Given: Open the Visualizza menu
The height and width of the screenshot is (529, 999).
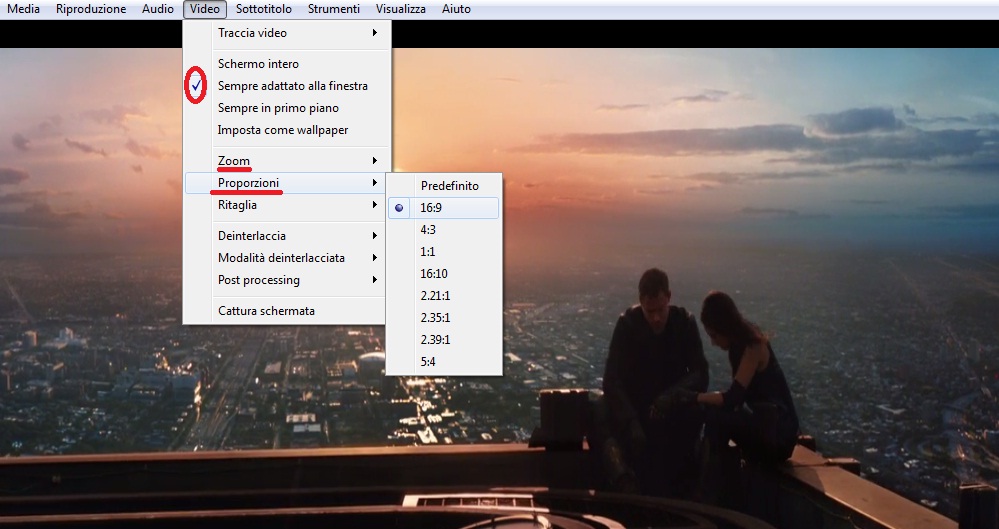Looking at the screenshot, I should (400, 9).
